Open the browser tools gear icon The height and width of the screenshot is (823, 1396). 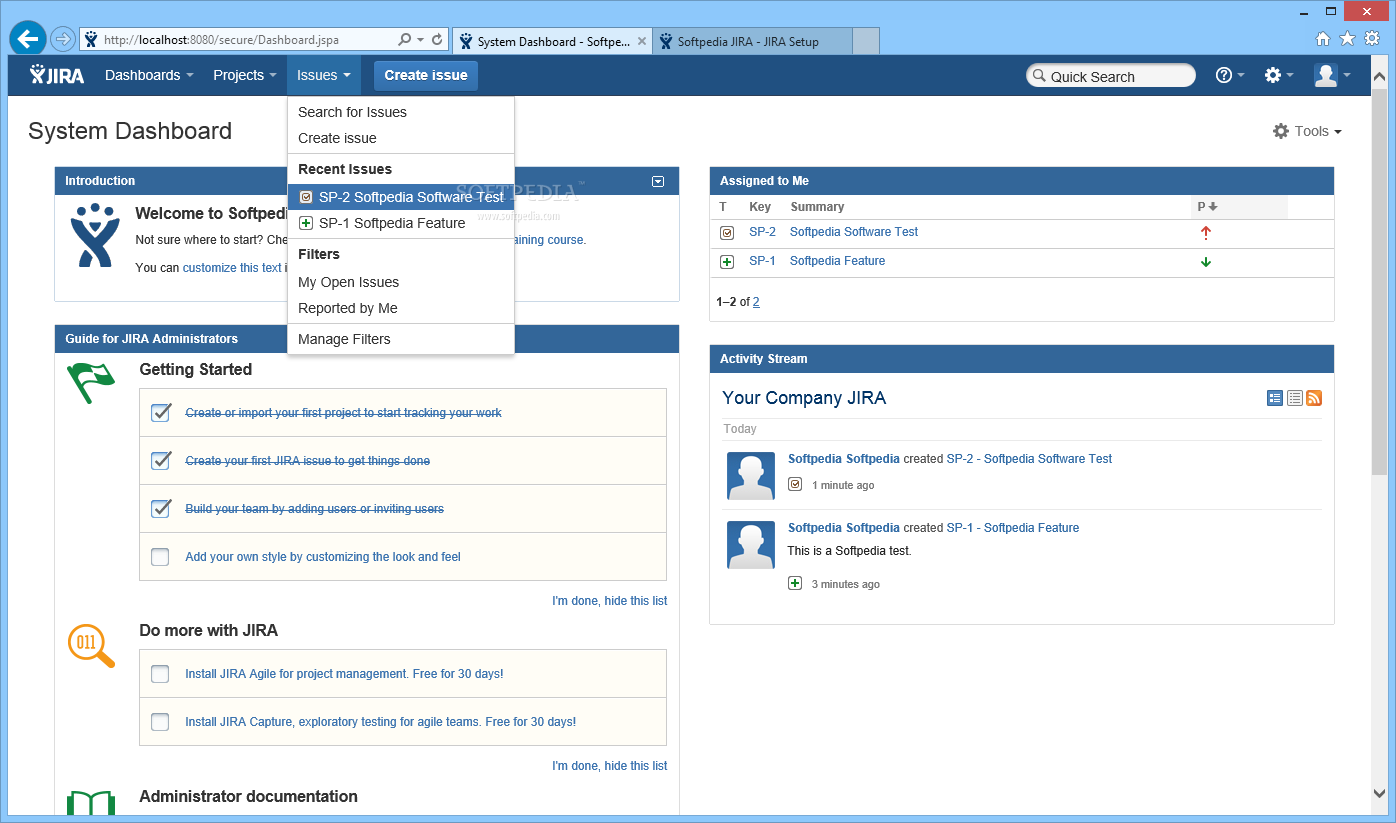[x=1372, y=39]
